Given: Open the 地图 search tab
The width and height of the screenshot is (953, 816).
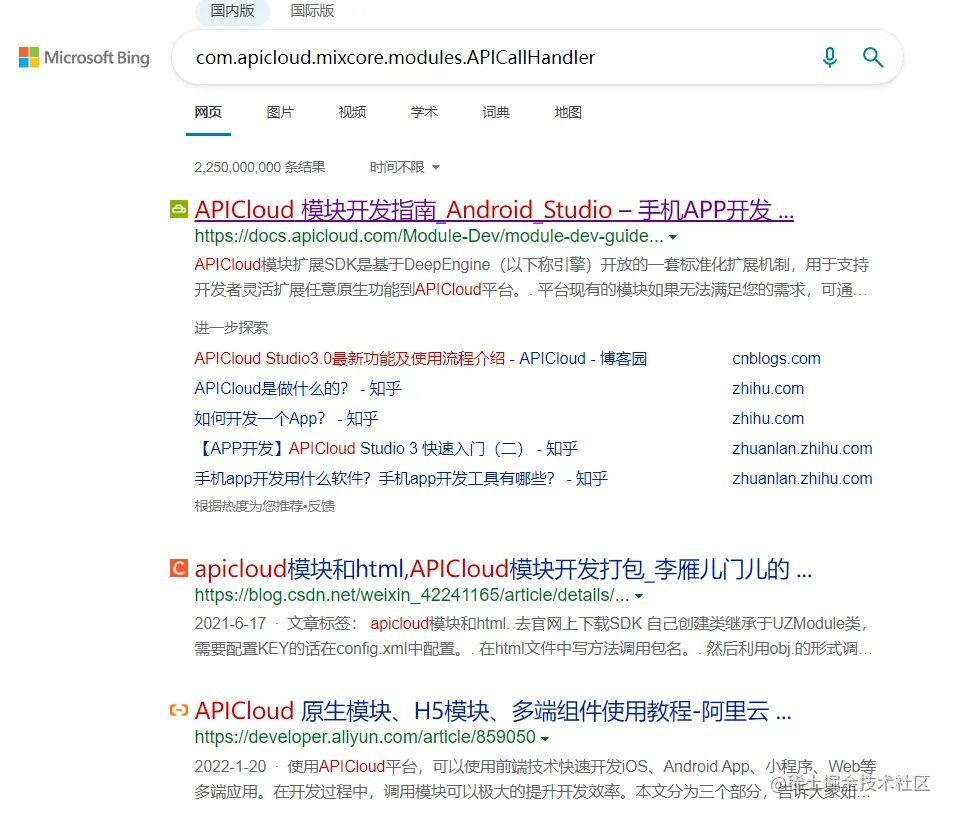Looking at the screenshot, I should point(568,112).
